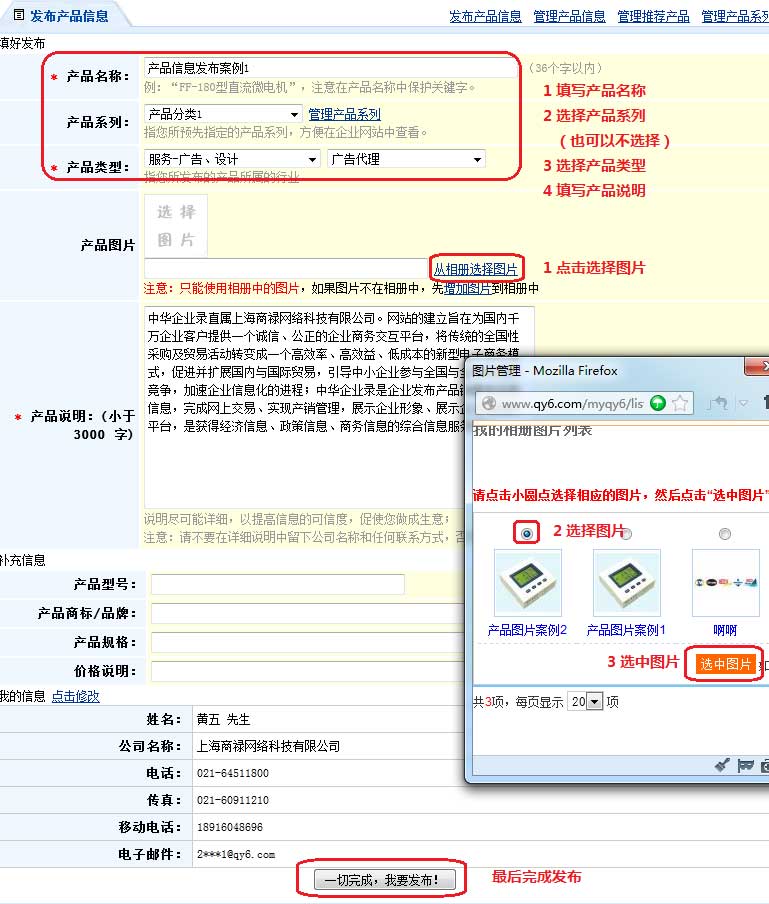Select radio button above 产品图片案例1
Viewport: 769px width, 904px height.
pyautogui.click(x=627, y=534)
